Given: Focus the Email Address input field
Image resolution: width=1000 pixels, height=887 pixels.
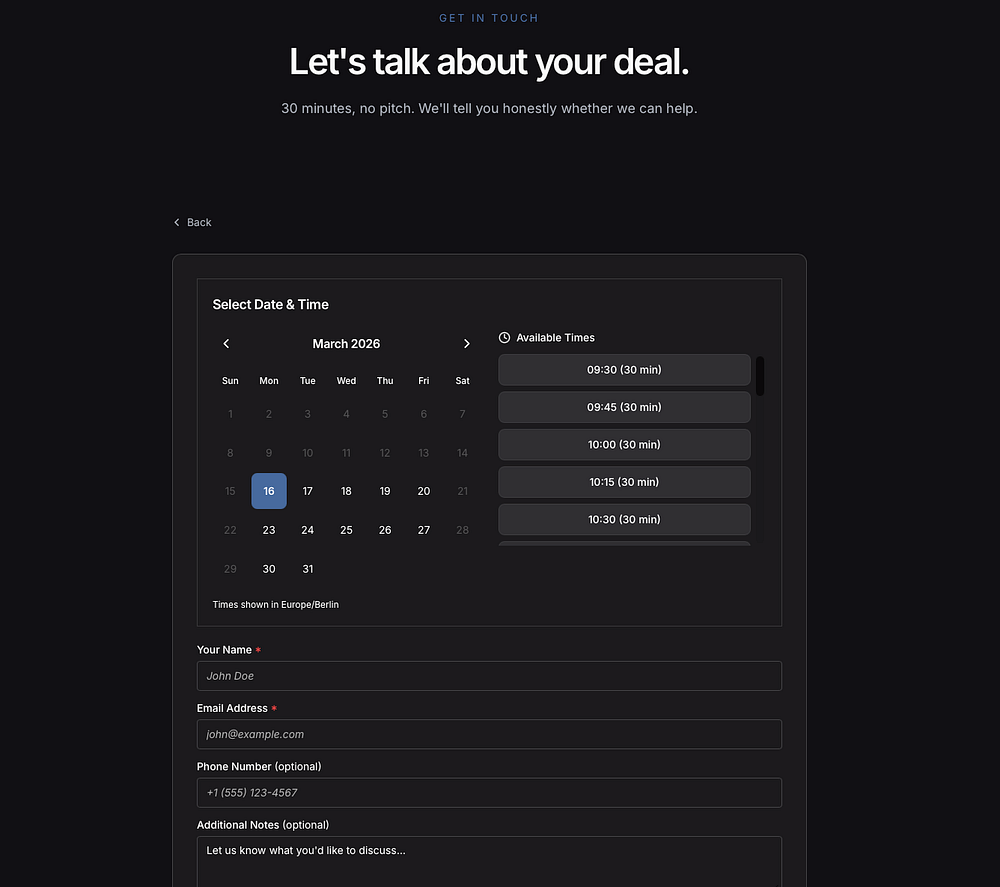Looking at the screenshot, I should [489, 735].
